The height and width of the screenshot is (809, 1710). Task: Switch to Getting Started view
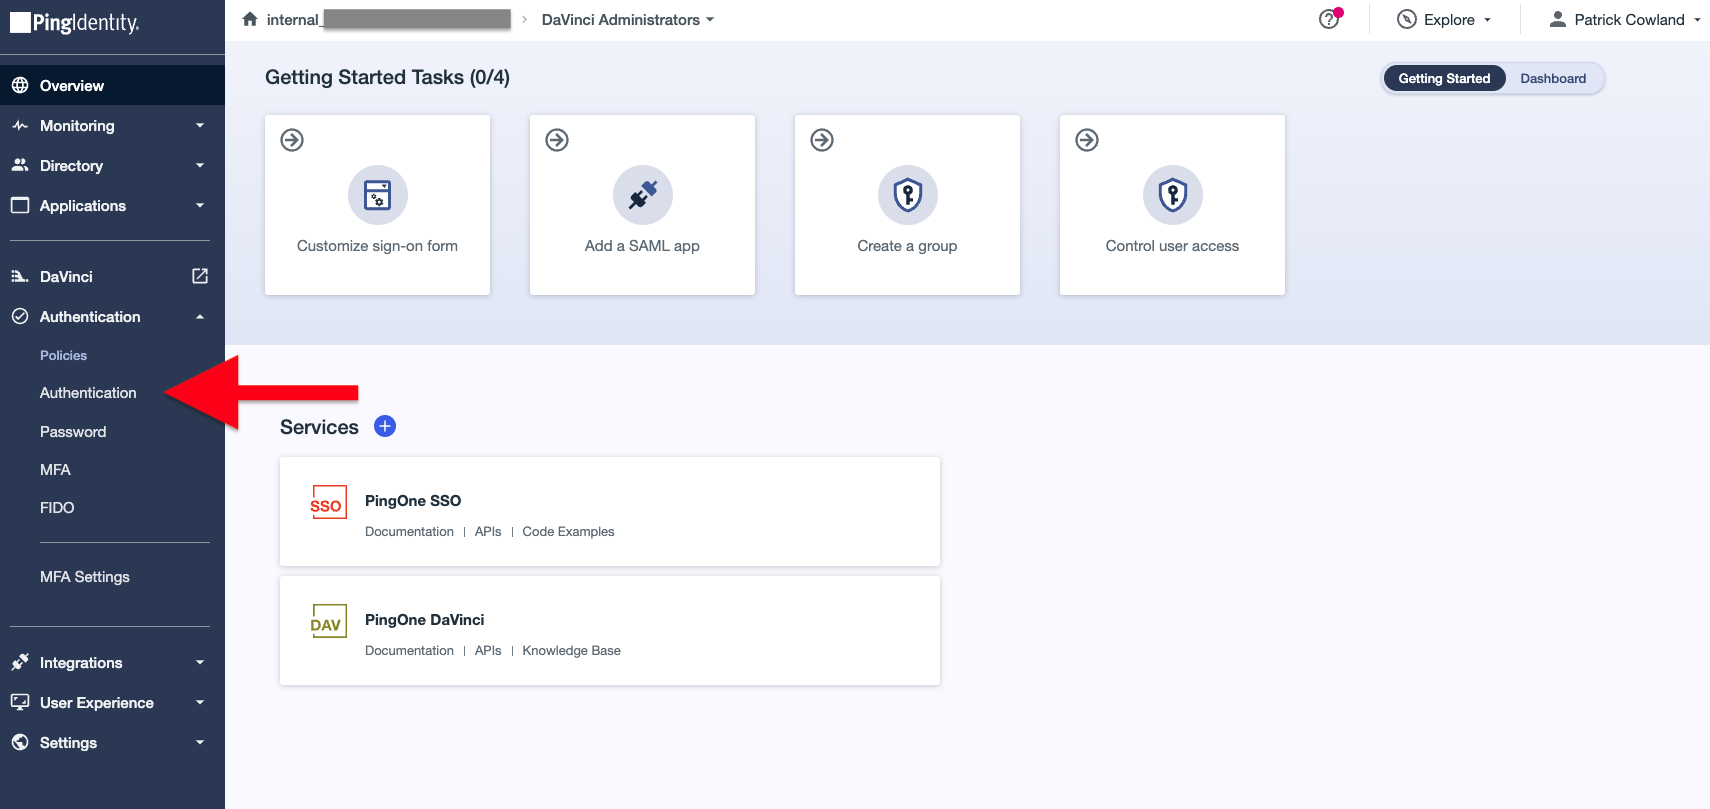pyautogui.click(x=1444, y=78)
